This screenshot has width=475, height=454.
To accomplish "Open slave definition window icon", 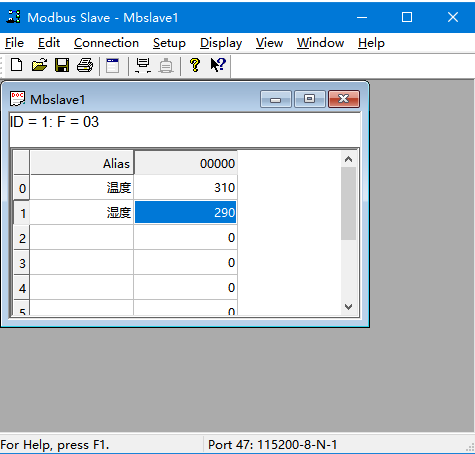I will pyautogui.click(x=112, y=65).
